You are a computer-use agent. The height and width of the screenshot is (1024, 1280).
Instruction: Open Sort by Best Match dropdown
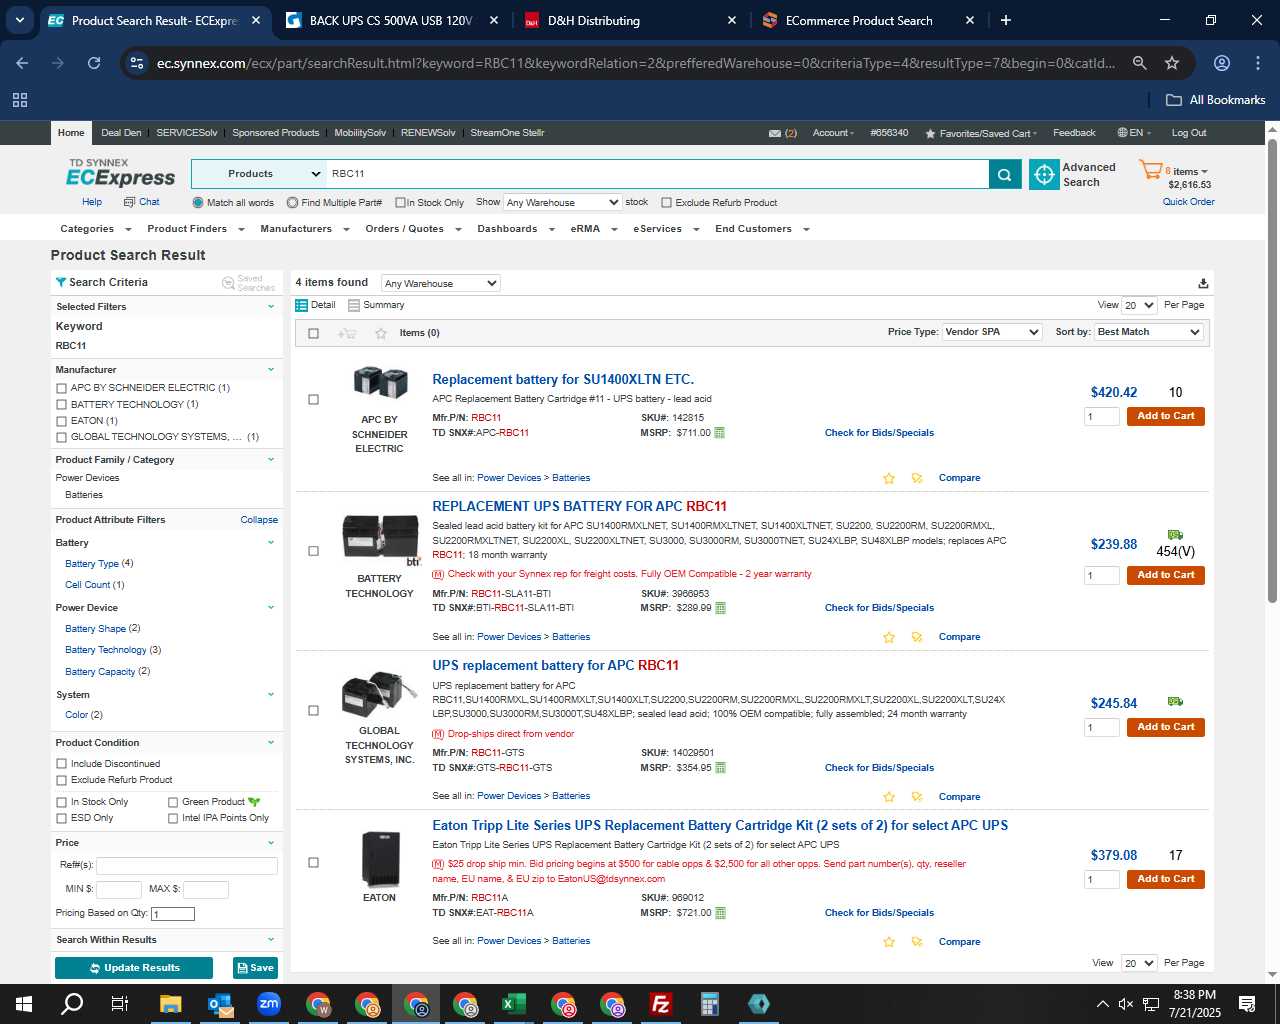click(x=1149, y=332)
